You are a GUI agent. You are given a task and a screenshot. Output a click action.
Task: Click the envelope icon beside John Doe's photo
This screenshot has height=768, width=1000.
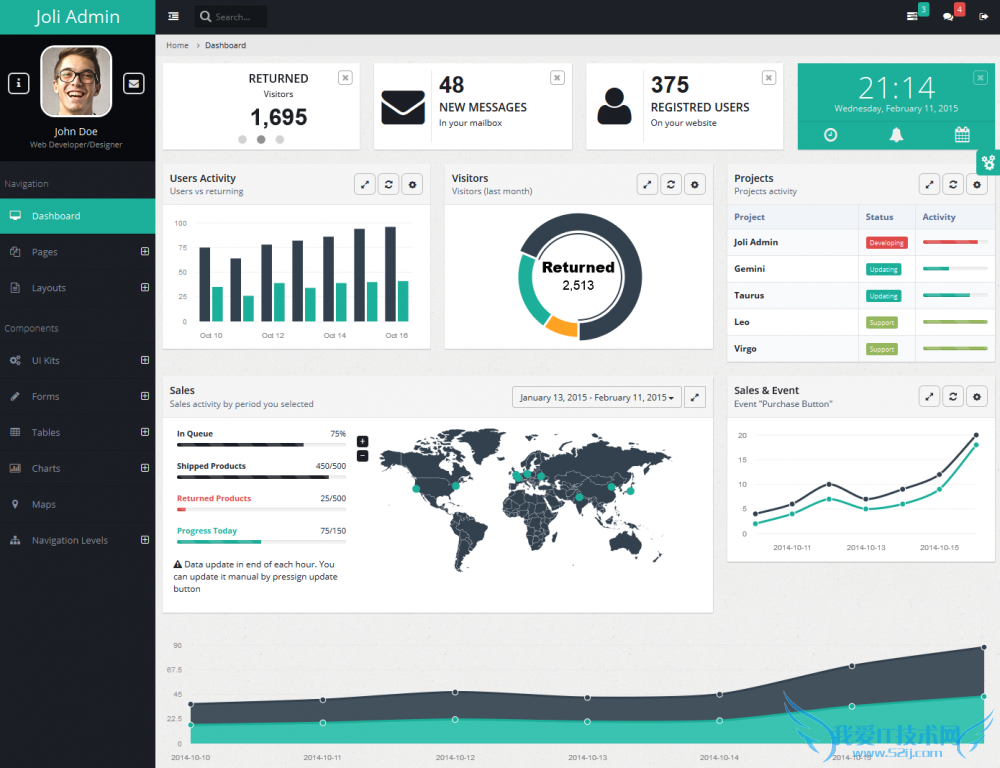click(133, 83)
